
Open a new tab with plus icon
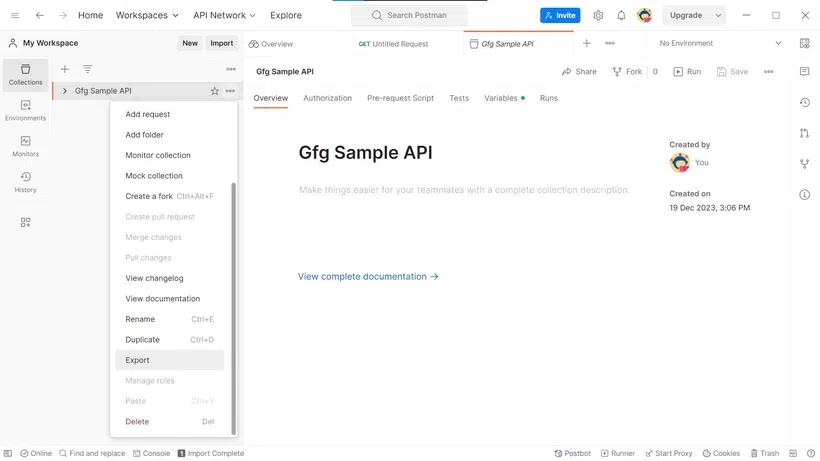[x=587, y=43]
